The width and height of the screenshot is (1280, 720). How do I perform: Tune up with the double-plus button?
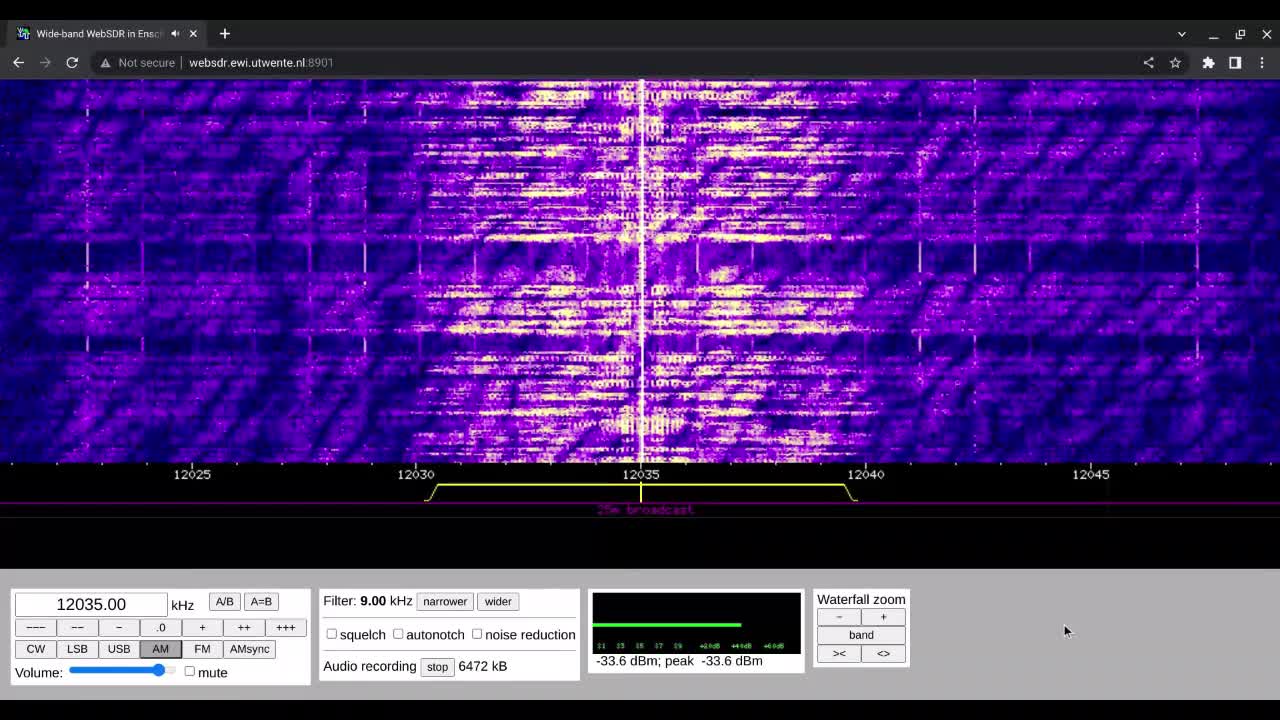(243, 627)
